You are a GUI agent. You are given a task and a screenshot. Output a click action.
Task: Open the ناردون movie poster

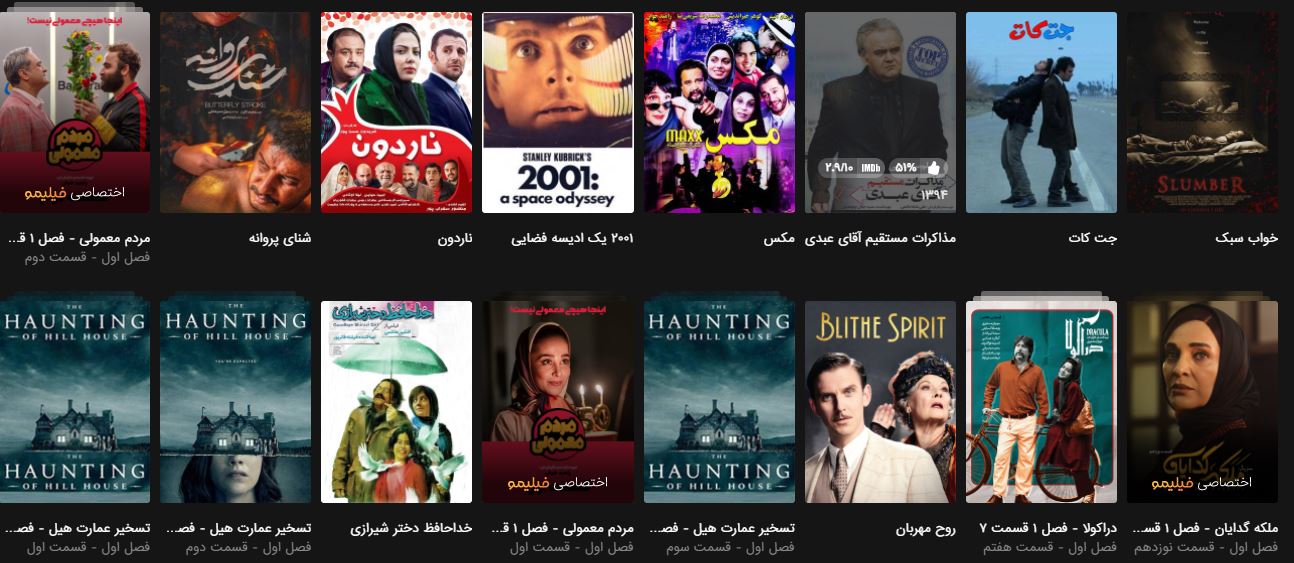[x=397, y=112]
